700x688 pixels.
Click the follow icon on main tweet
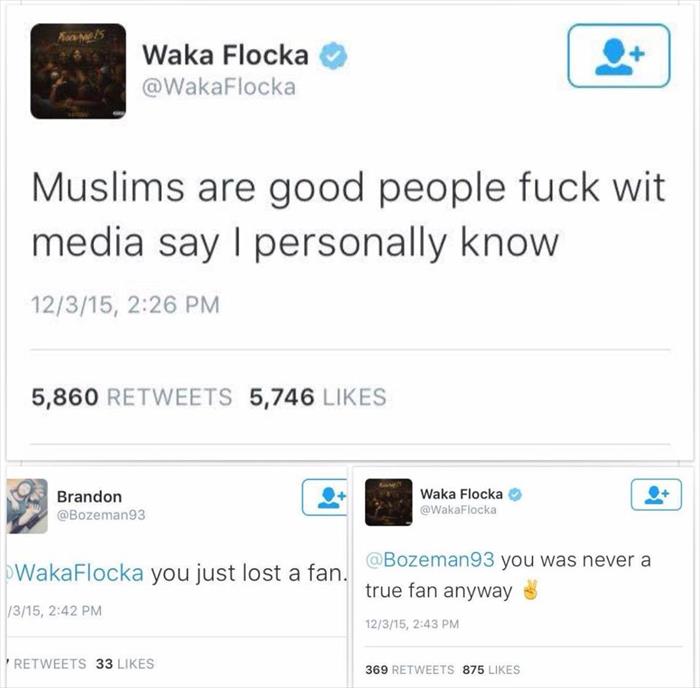click(x=619, y=55)
